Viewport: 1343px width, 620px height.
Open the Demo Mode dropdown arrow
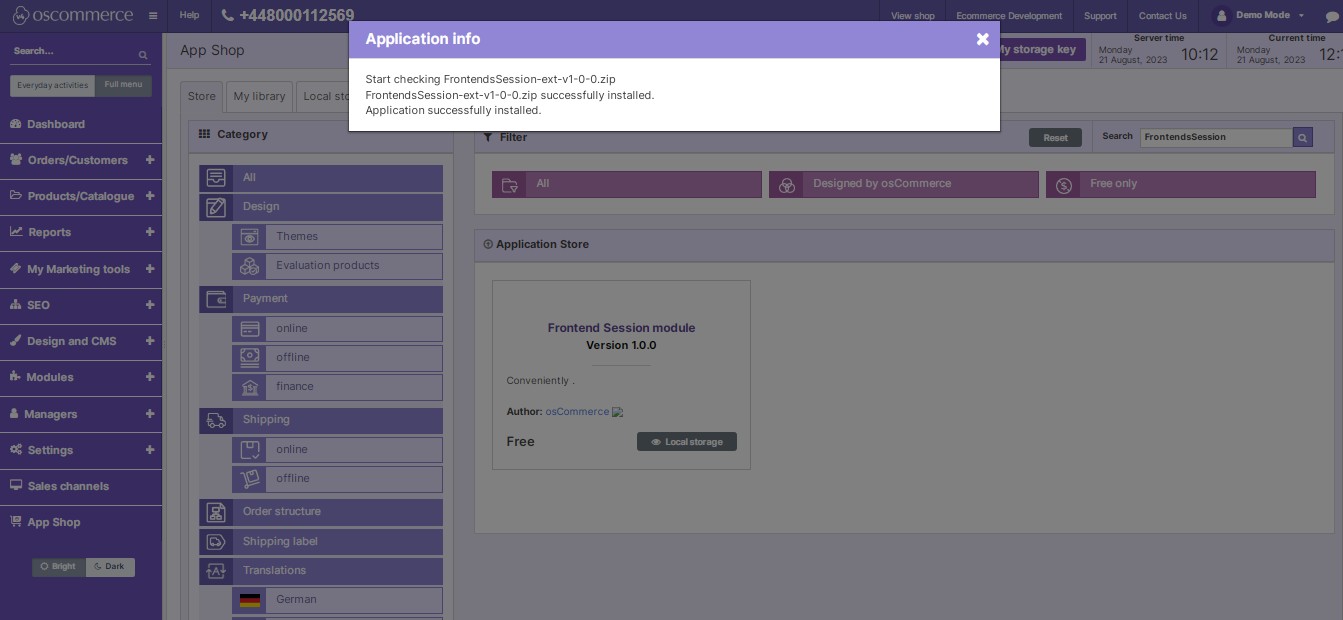coord(1301,16)
